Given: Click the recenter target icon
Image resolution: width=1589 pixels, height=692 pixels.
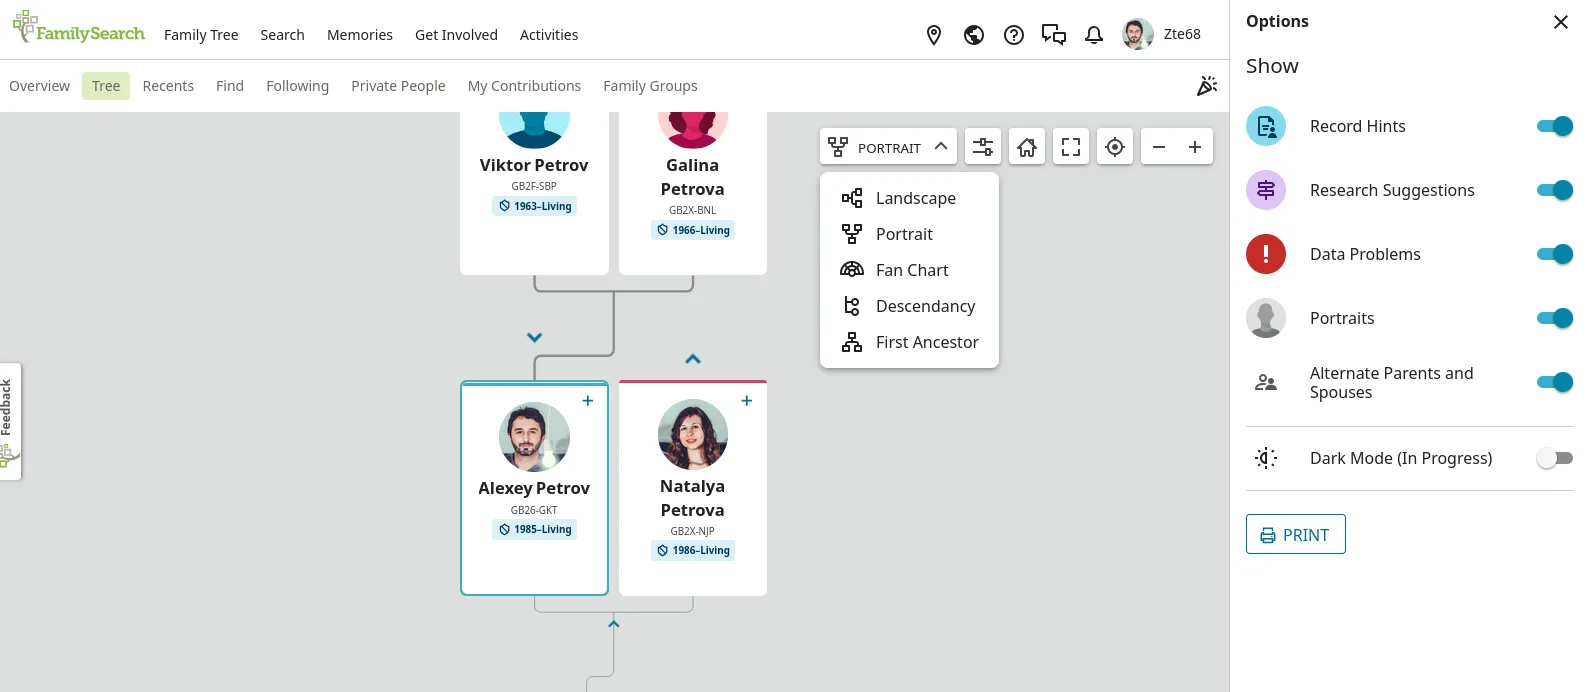Looking at the screenshot, I should coord(1115,147).
